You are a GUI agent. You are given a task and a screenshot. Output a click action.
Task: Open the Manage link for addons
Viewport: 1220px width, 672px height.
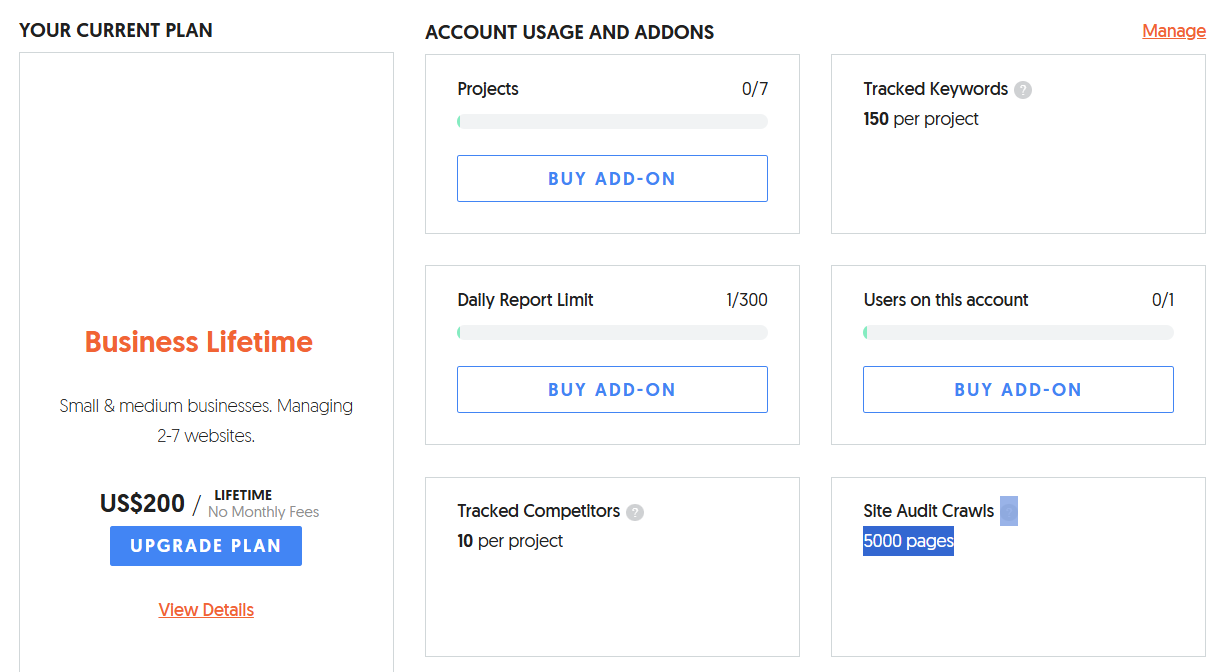tap(1174, 31)
